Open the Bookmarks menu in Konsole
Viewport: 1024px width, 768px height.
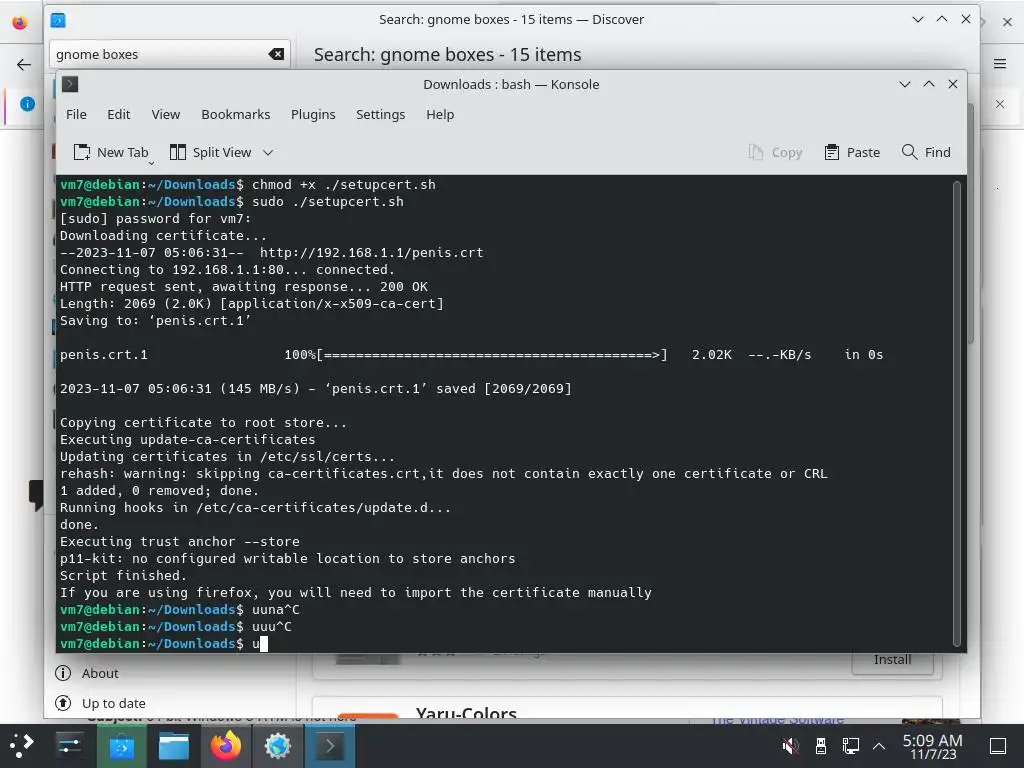click(235, 114)
